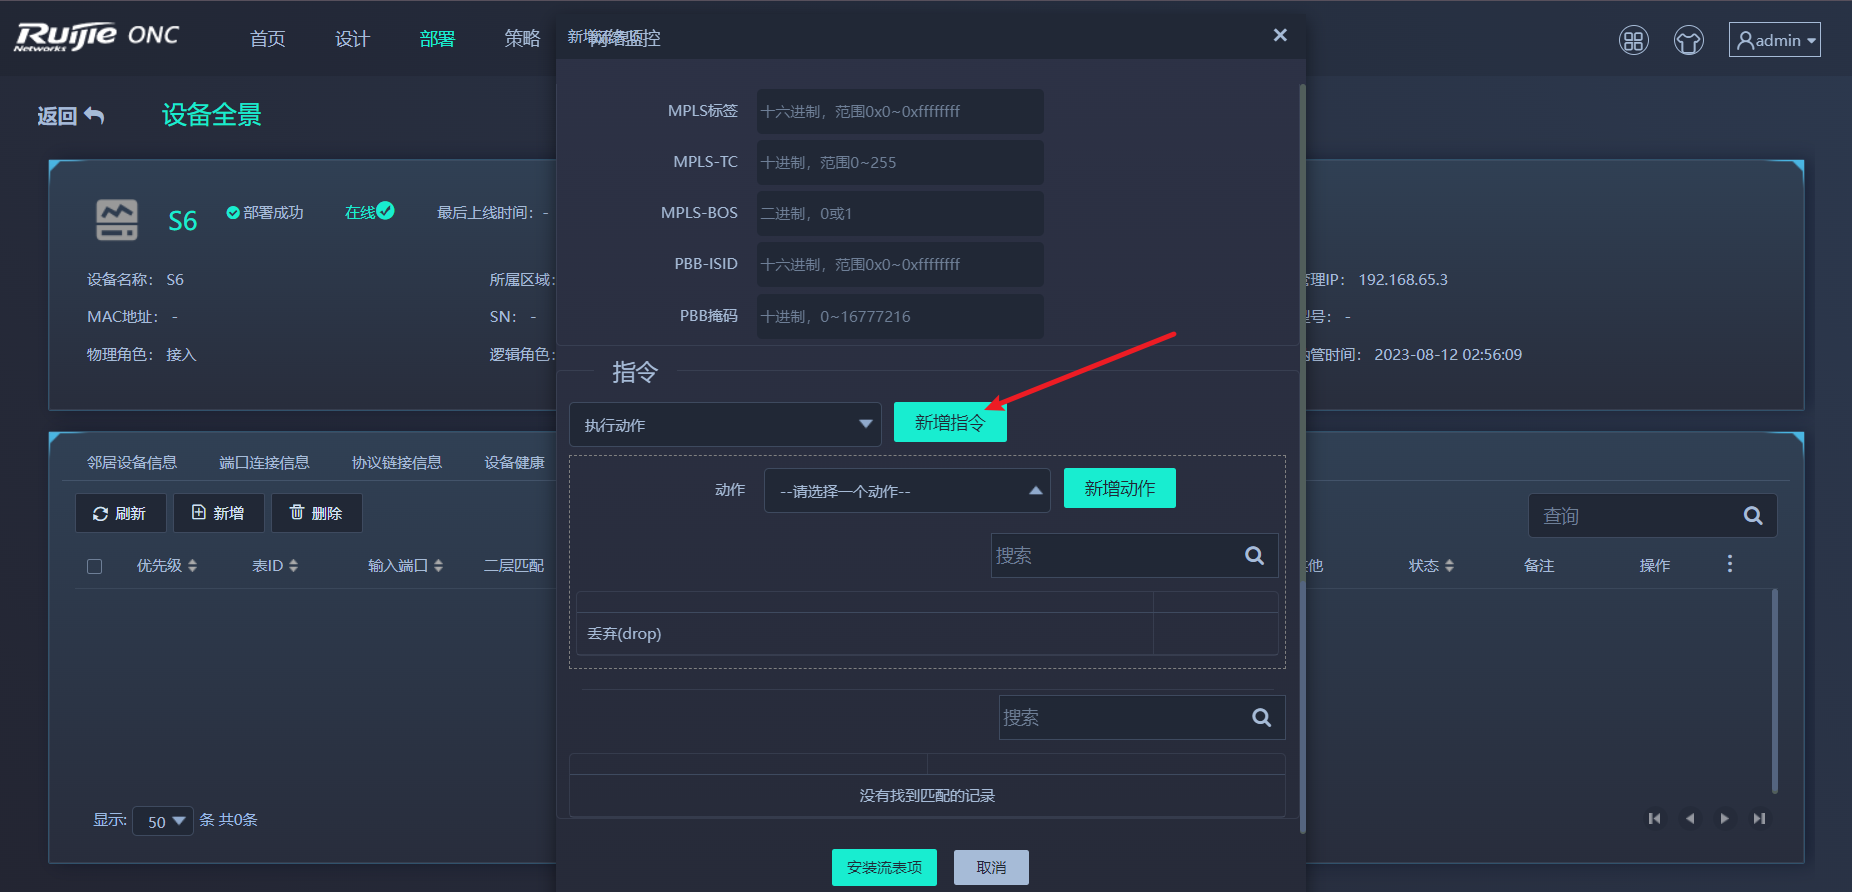Open the 50 rows-per-page dropdown
Viewport: 1852px width, 892px height.
(163, 822)
